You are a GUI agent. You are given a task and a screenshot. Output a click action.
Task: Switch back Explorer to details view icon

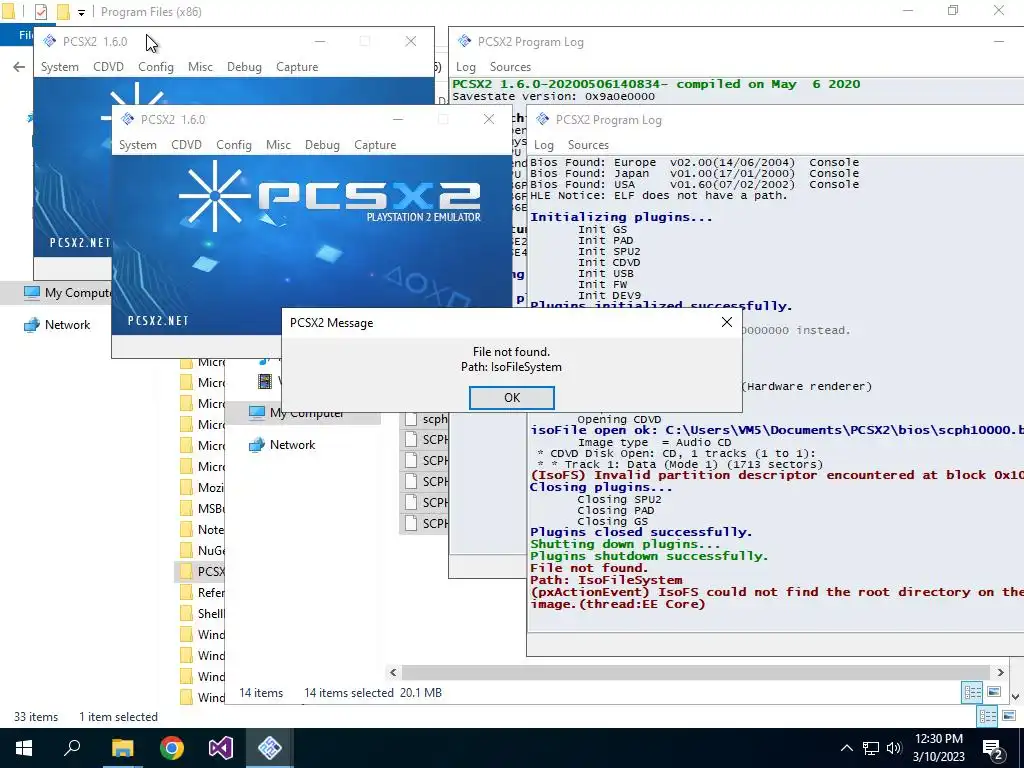(x=987, y=716)
